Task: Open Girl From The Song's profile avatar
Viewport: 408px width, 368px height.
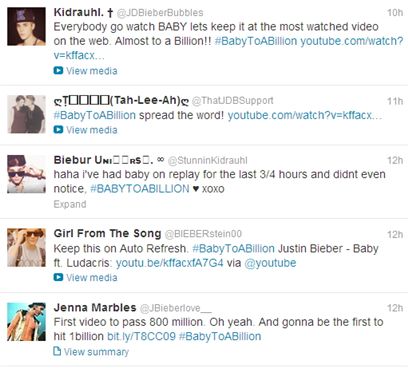Action: 26,248
